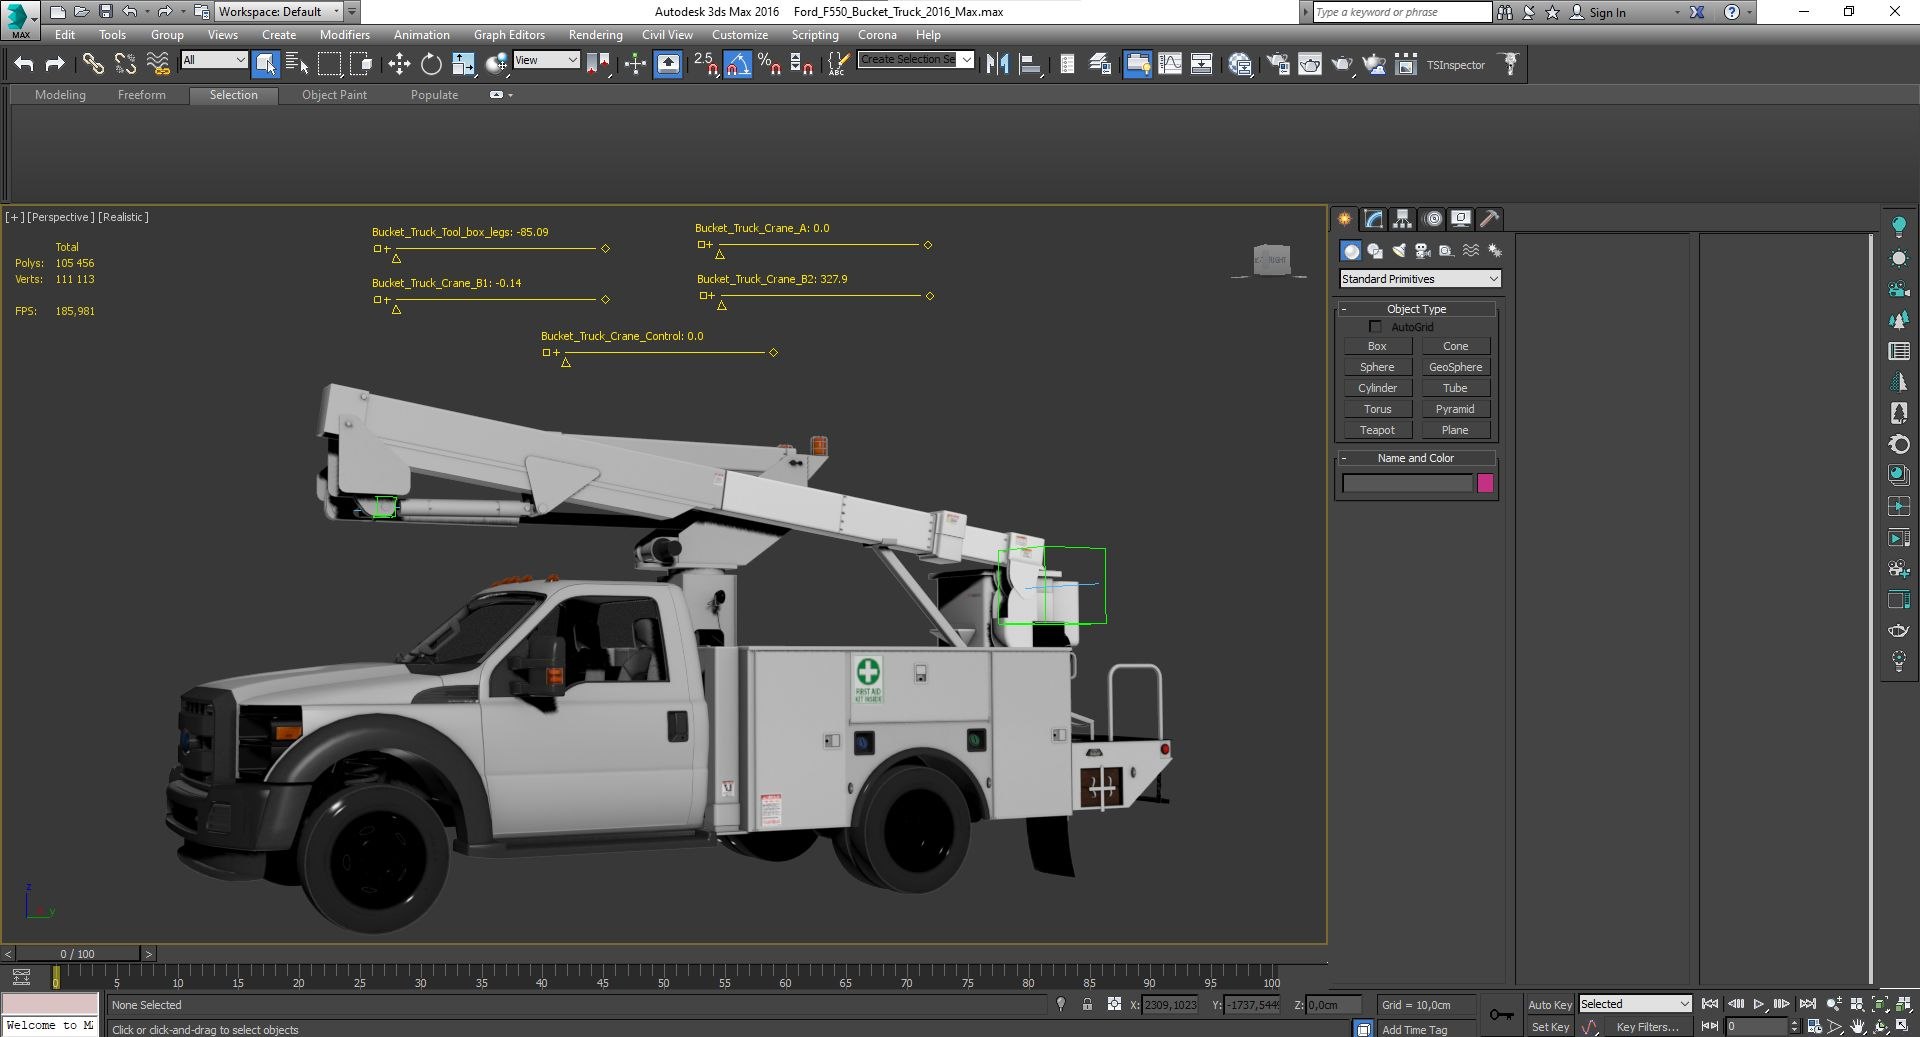Open the Select by Name dialog
This screenshot has height=1037, width=1920.
(x=297, y=65)
